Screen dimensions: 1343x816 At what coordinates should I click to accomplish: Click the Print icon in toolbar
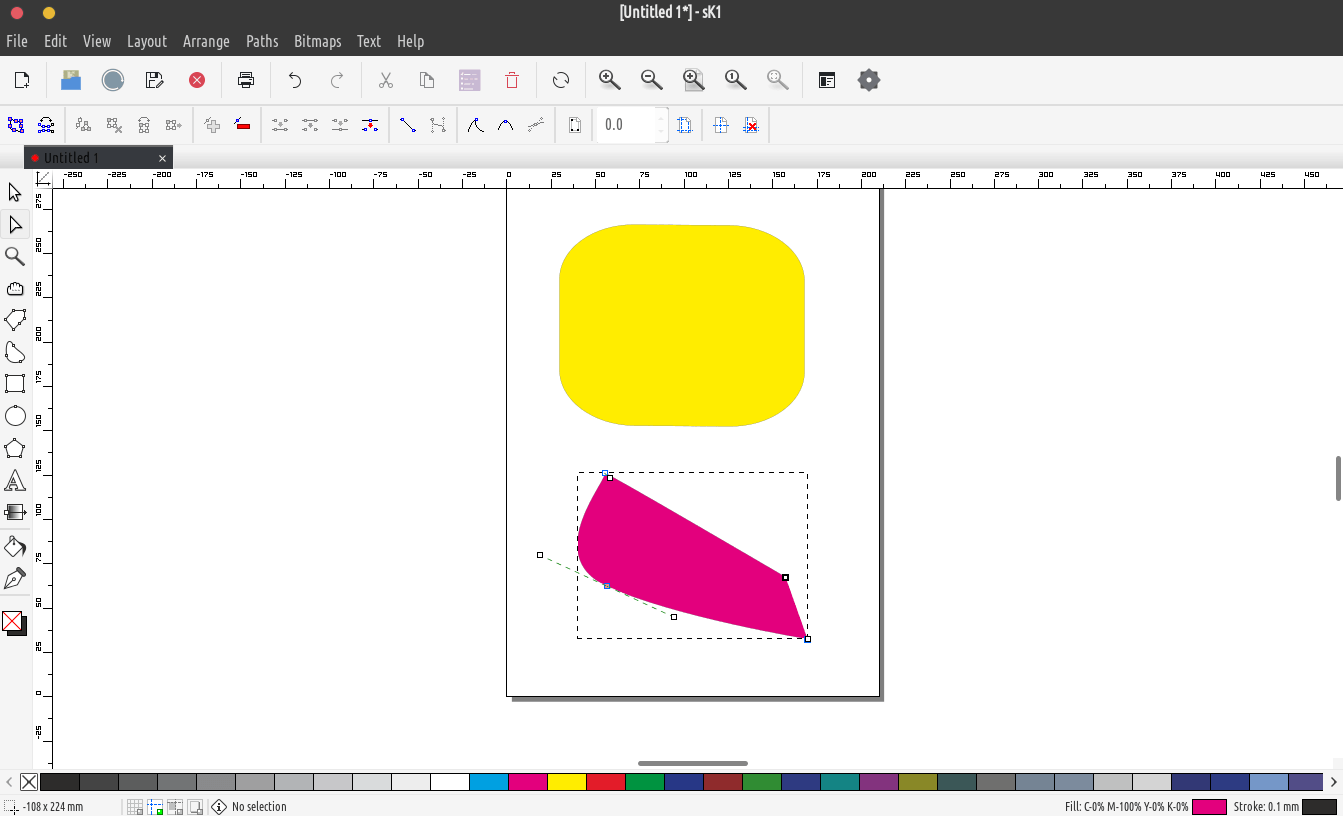(246, 80)
